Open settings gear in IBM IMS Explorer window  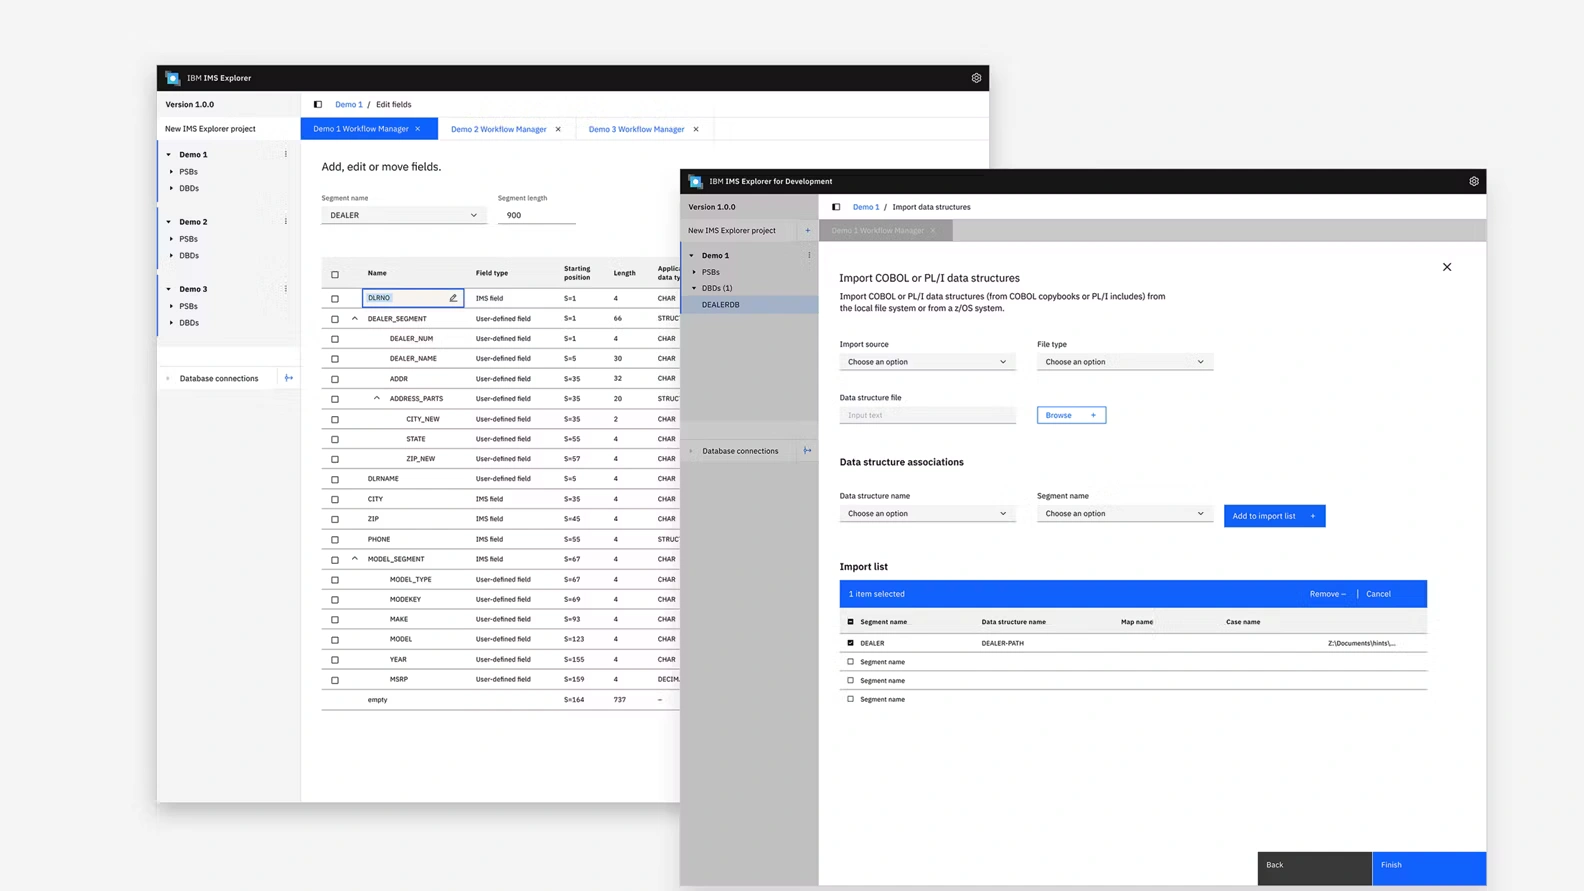click(976, 78)
